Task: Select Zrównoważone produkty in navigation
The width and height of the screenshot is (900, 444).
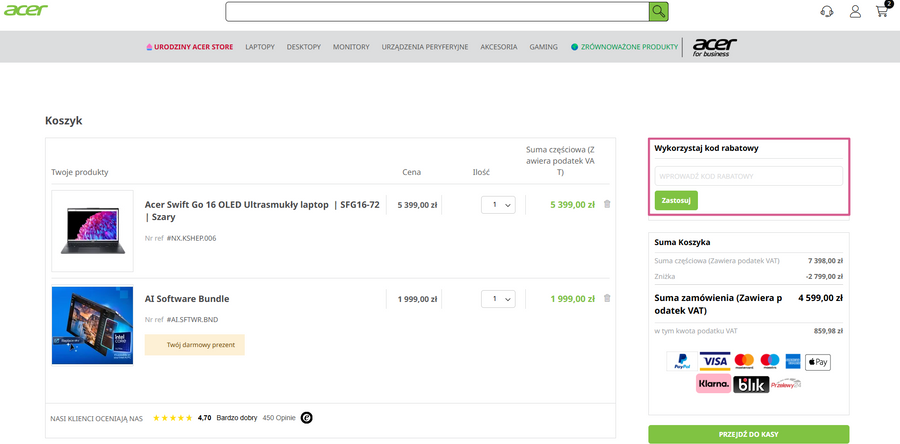Action: [624, 47]
